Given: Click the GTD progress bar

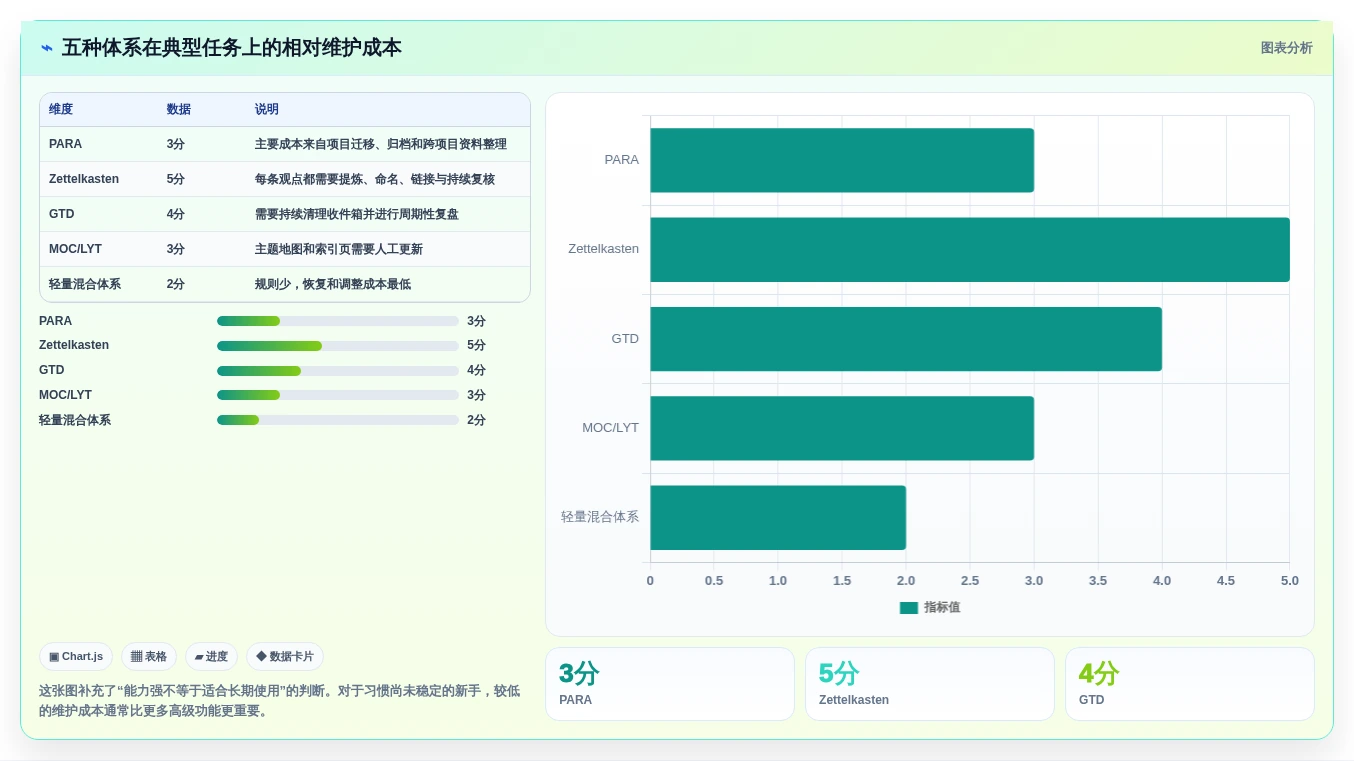Looking at the screenshot, I should coord(338,371).
